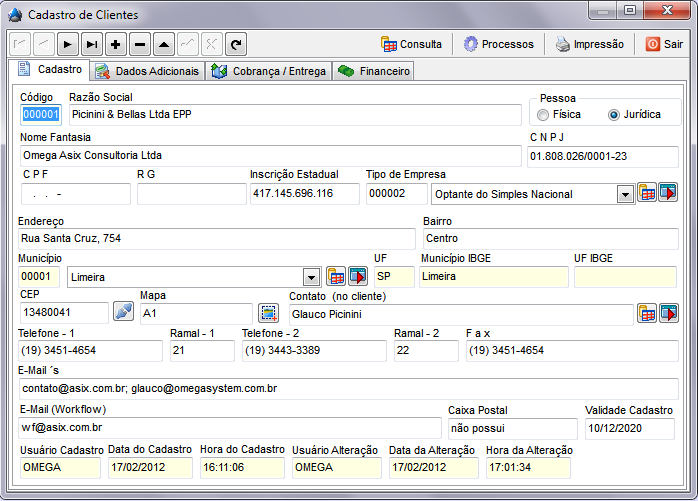698x501 pixels.
Task: Click the red-arrow icon beside Contato
Action: pyautogui.click(x=668, y=313)
